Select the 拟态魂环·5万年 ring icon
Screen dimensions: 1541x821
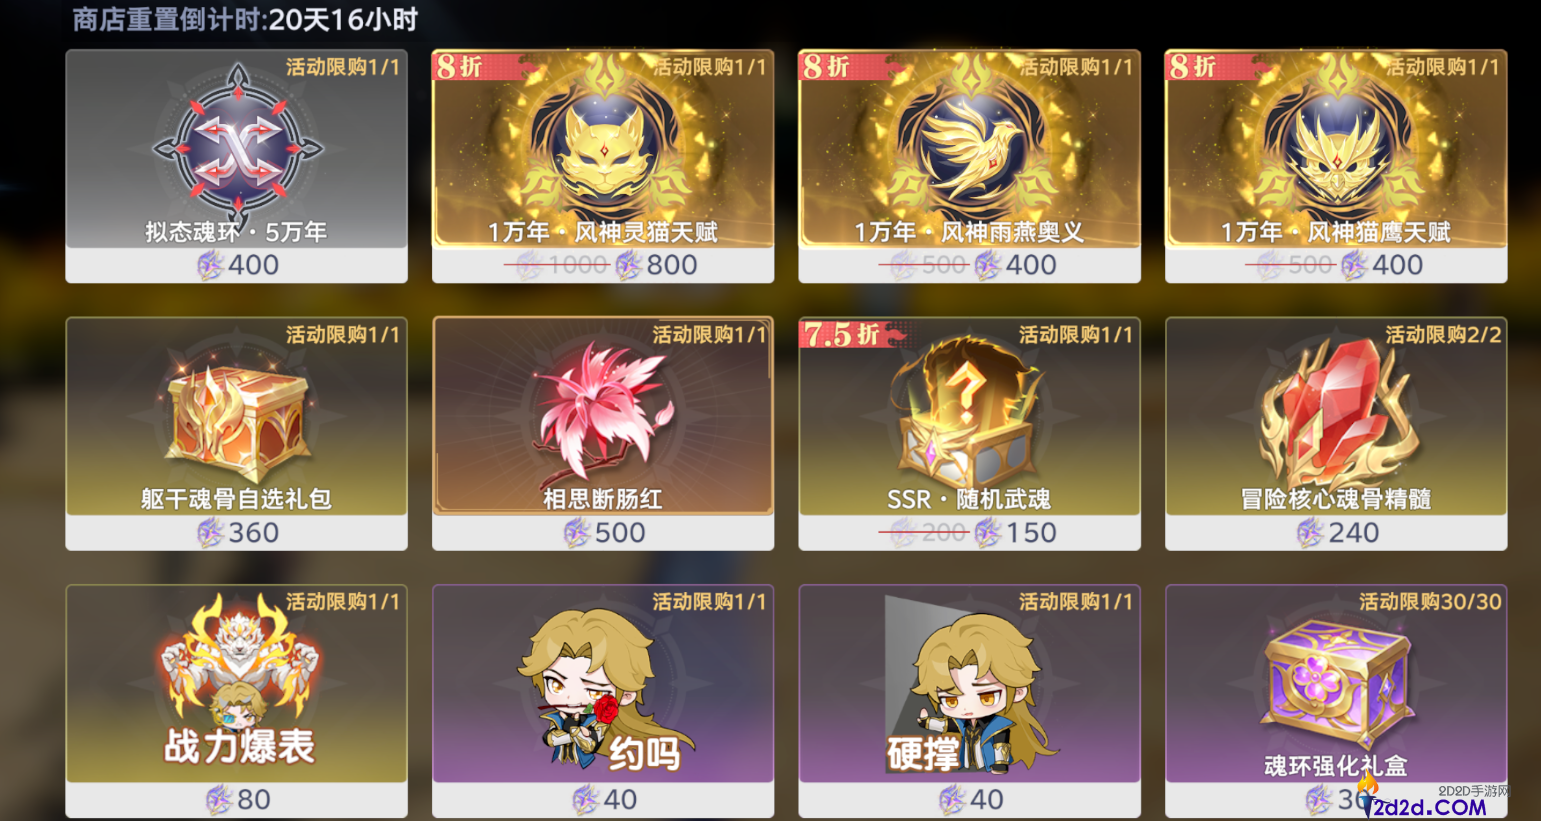(x=237, y=145)
